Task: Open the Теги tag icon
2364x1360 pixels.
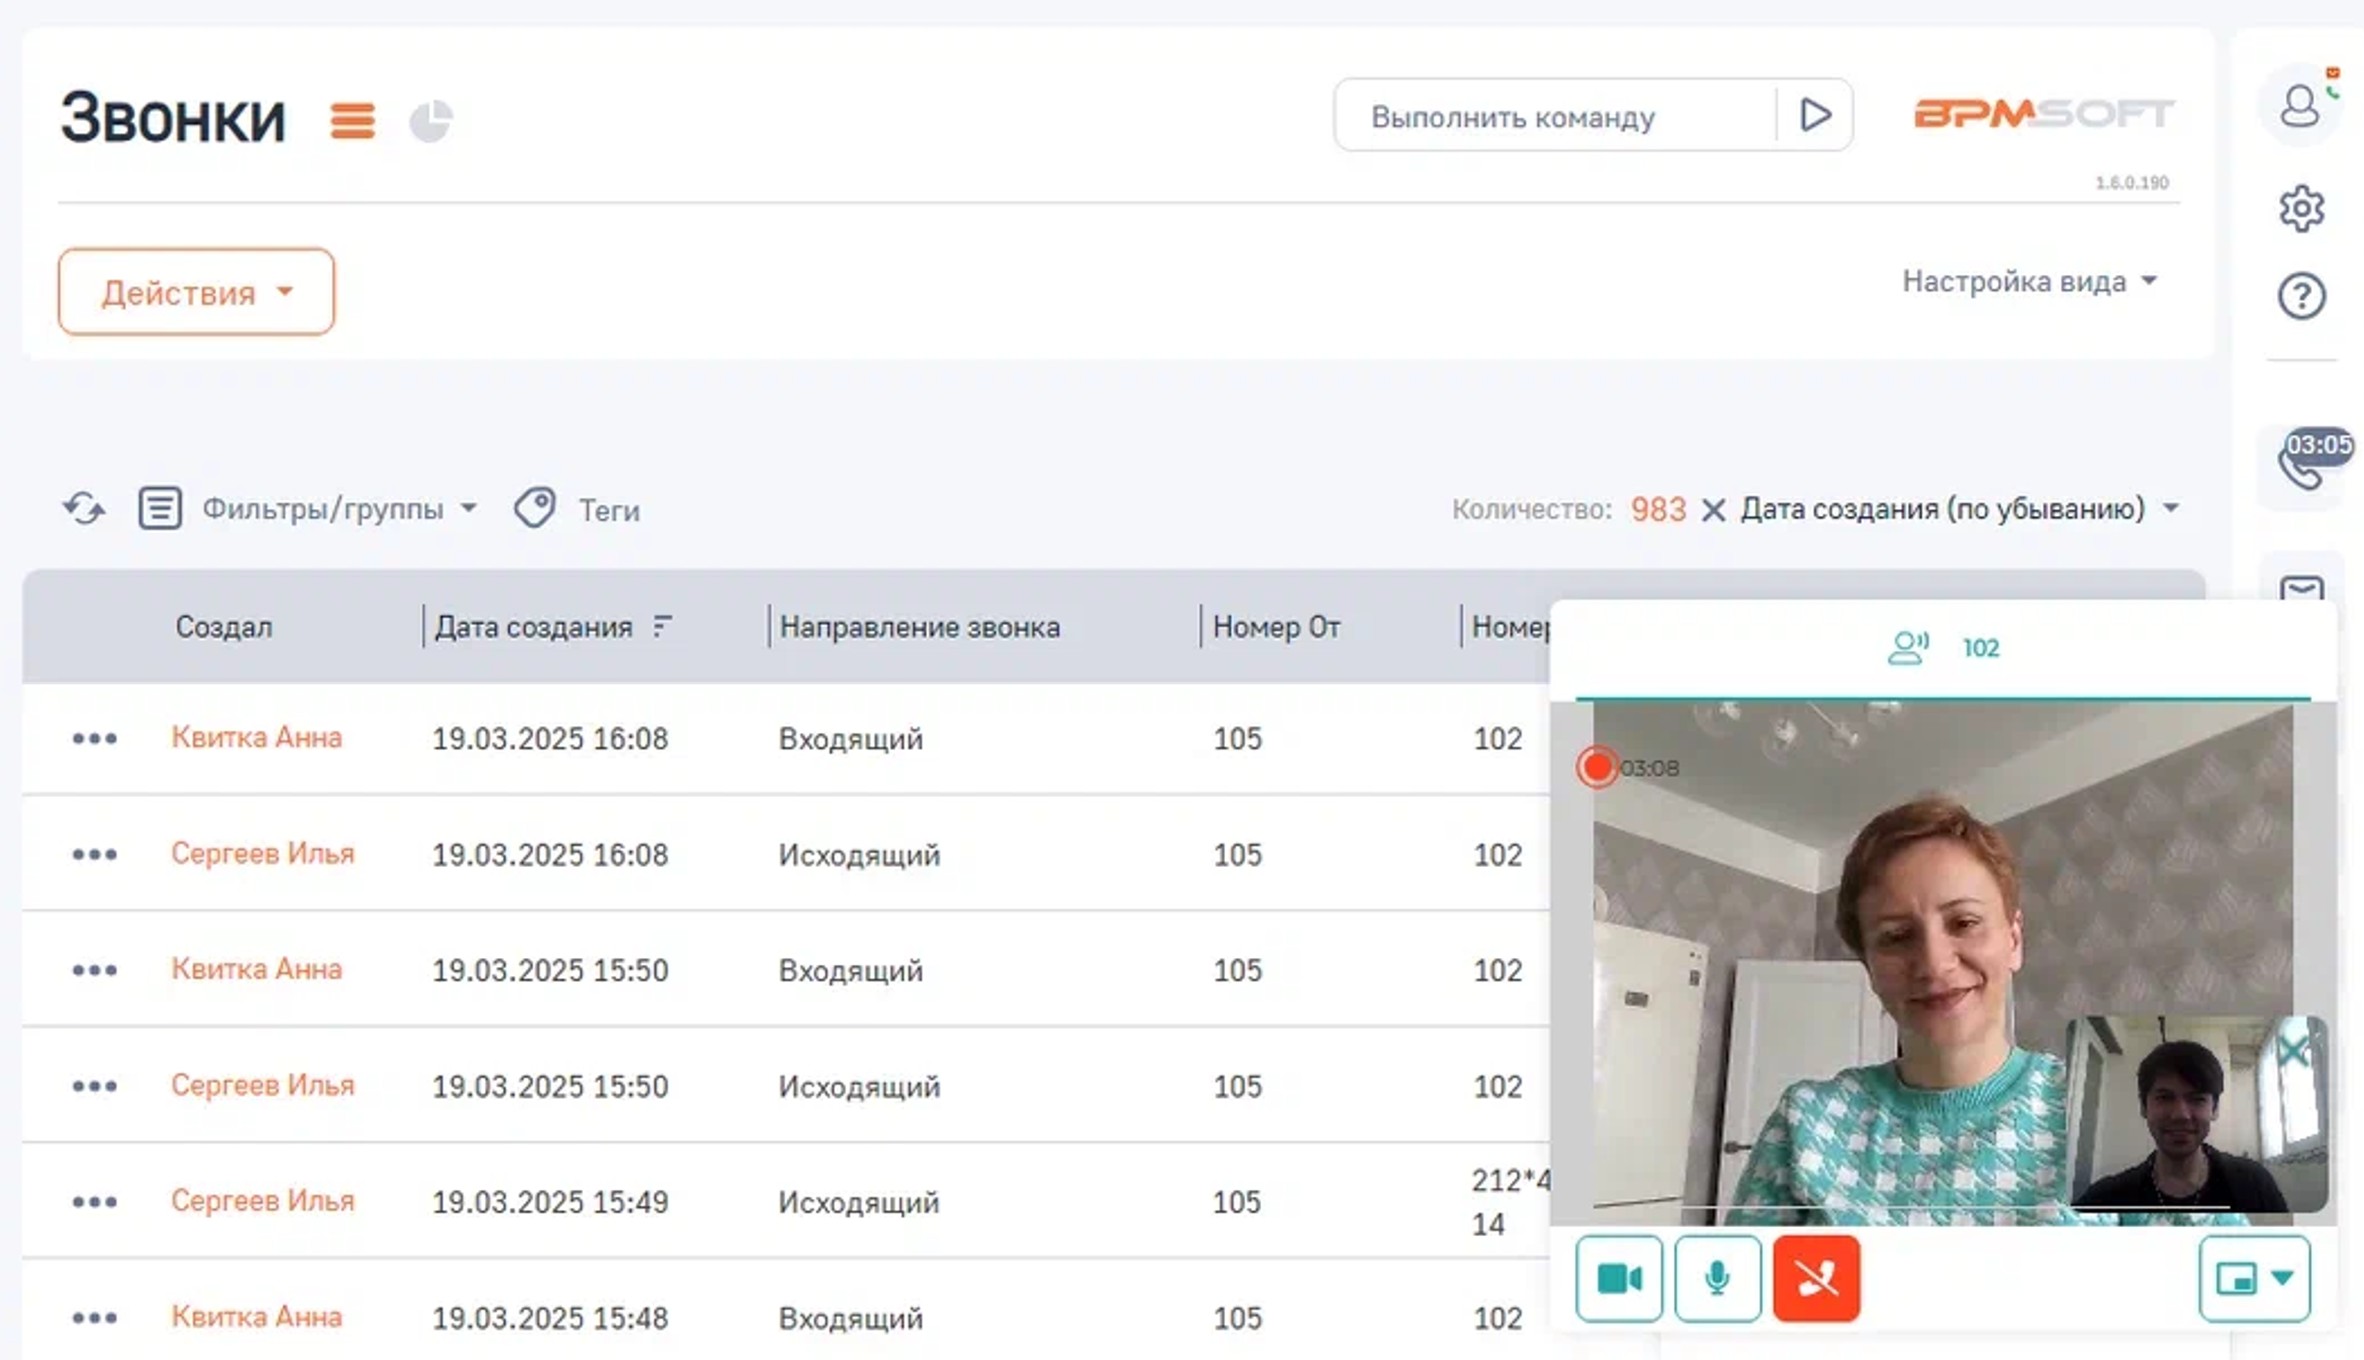Action: point(536,508)
